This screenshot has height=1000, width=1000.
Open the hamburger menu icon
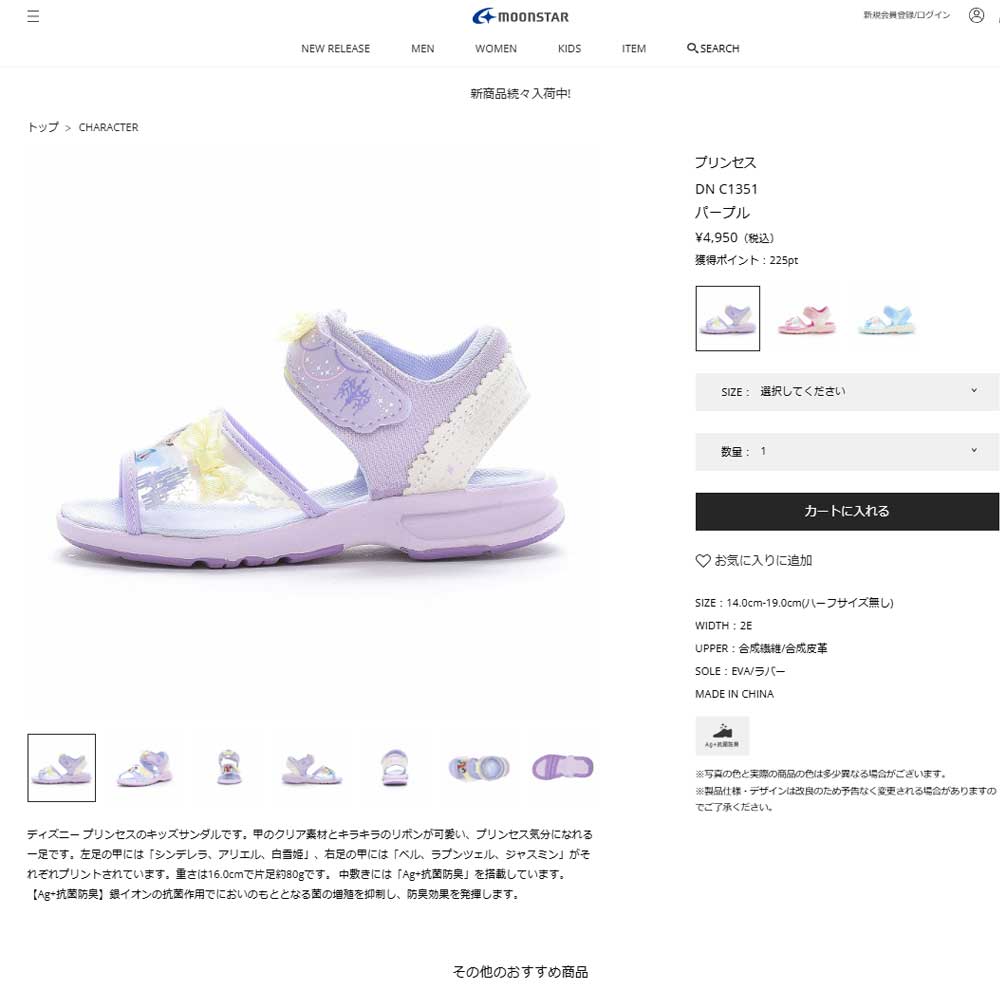33,16
